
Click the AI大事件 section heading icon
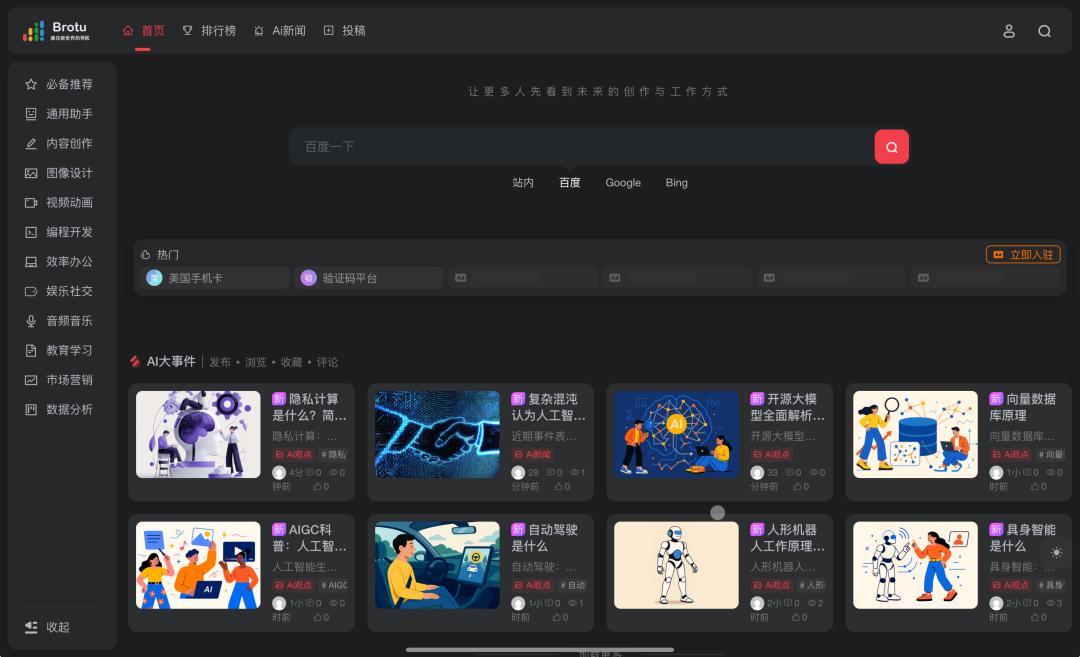point(135,362)
